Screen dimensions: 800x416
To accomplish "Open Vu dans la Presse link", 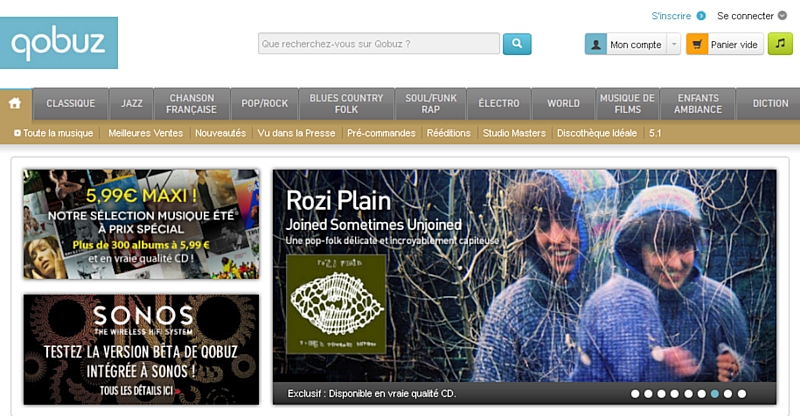I will (296, 133).
